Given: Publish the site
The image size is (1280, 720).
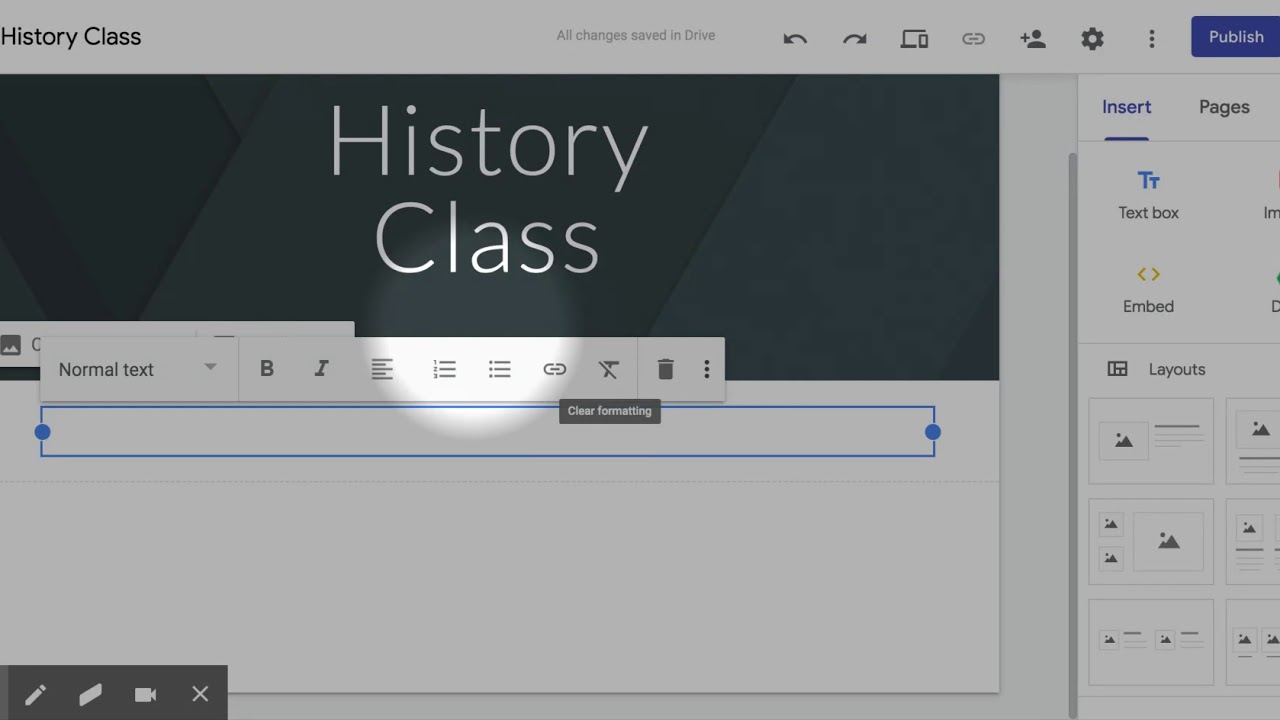Looking at the screenshot, I should (1236, 37).
